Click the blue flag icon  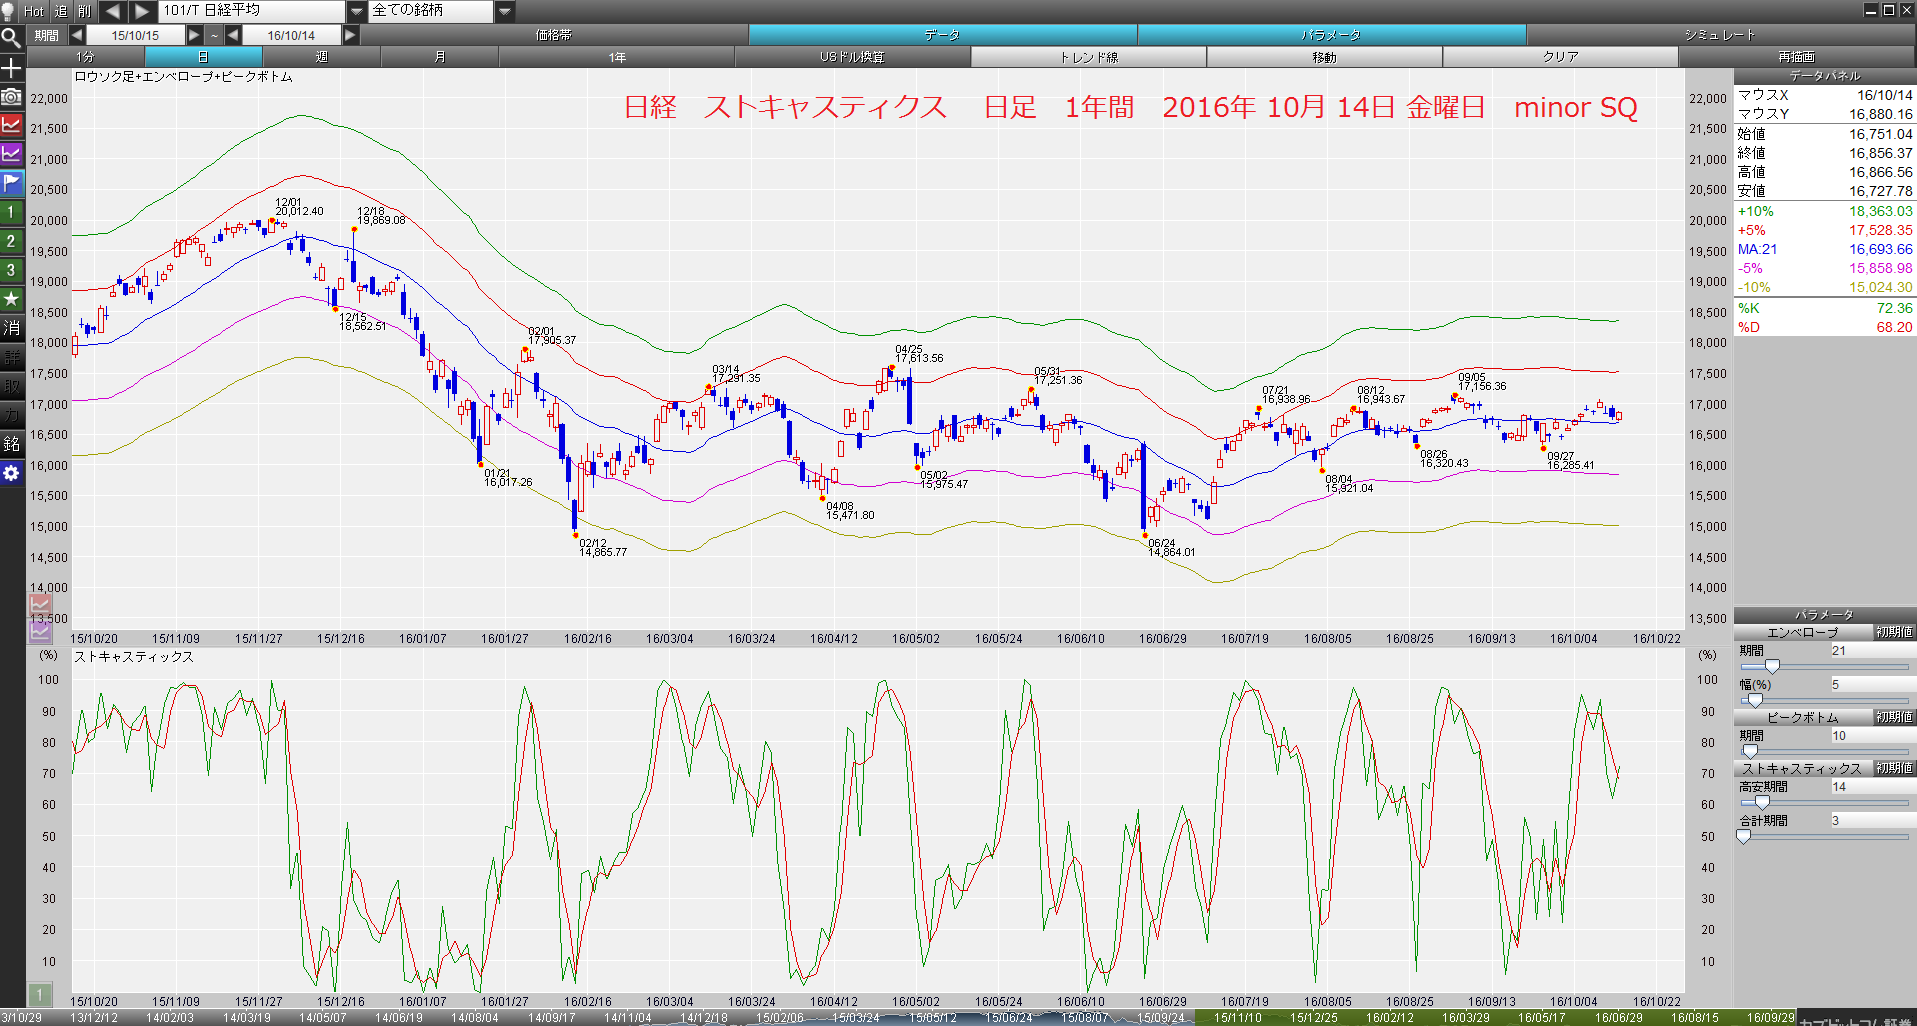tap(11, 183)
